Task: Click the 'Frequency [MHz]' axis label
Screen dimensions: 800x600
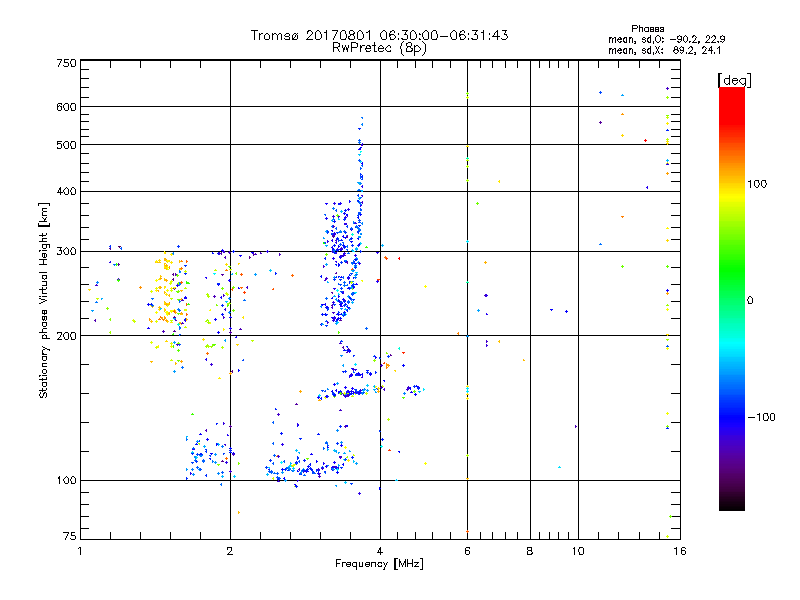Action: [x=379, y=564]
